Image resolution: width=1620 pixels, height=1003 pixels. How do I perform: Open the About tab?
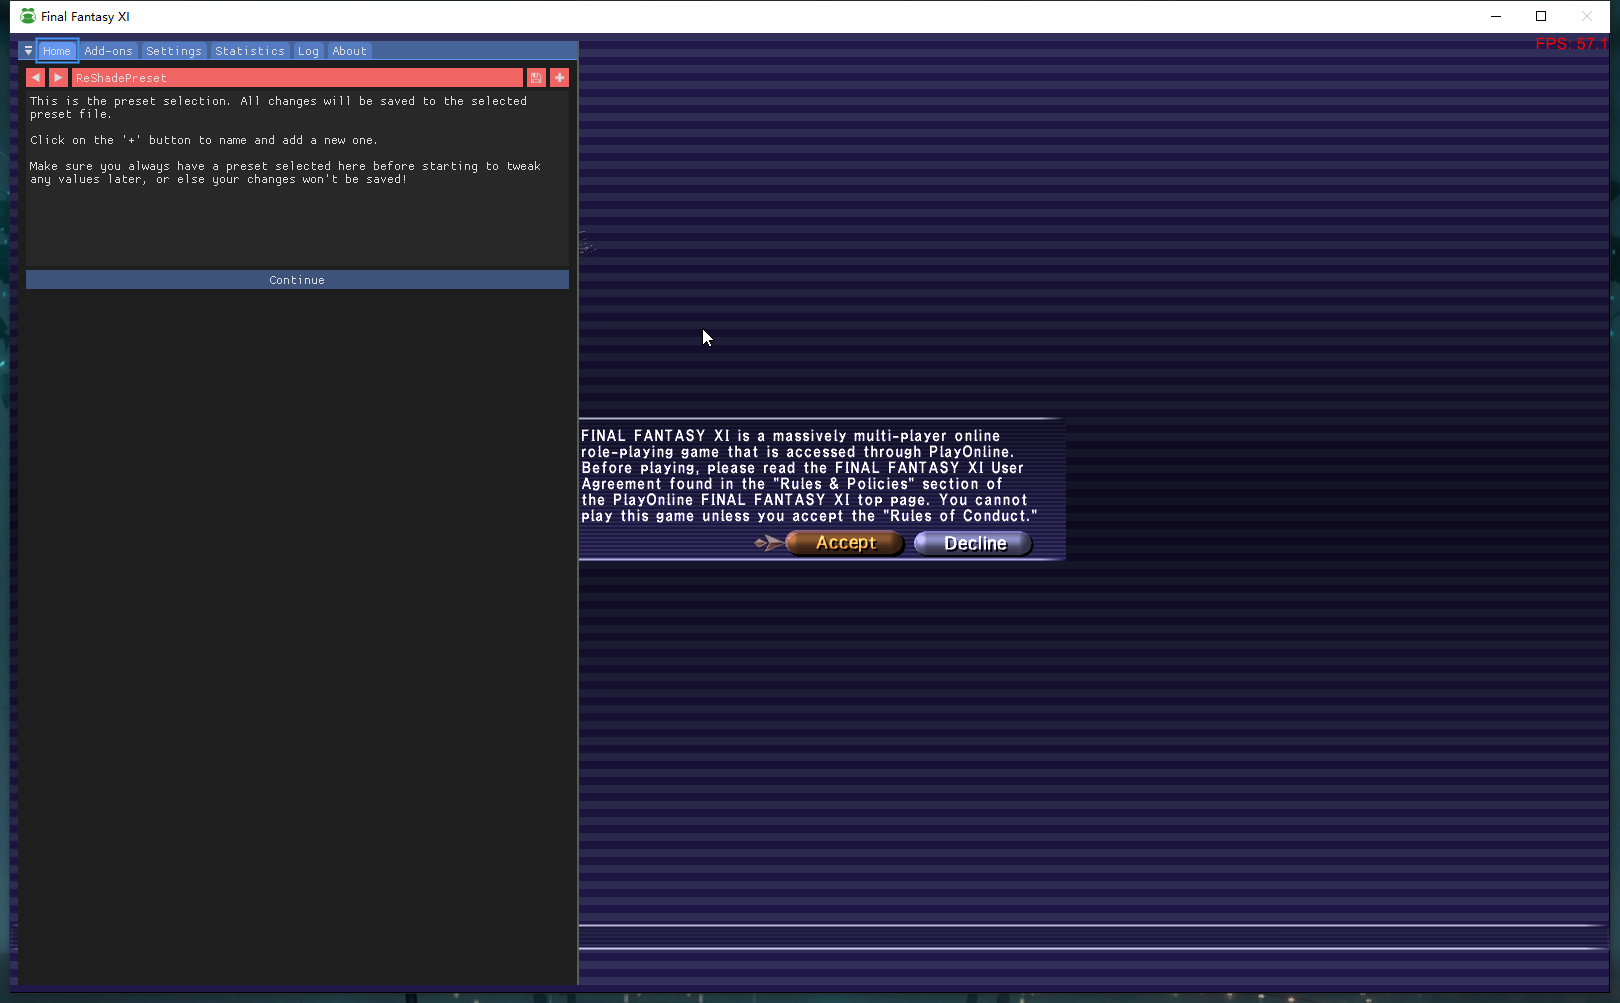(x=349, y=51)
